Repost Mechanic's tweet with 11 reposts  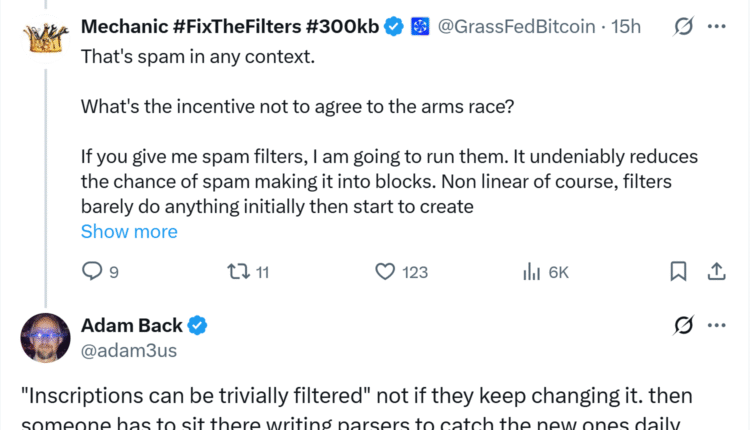click(x=240, y=271)
